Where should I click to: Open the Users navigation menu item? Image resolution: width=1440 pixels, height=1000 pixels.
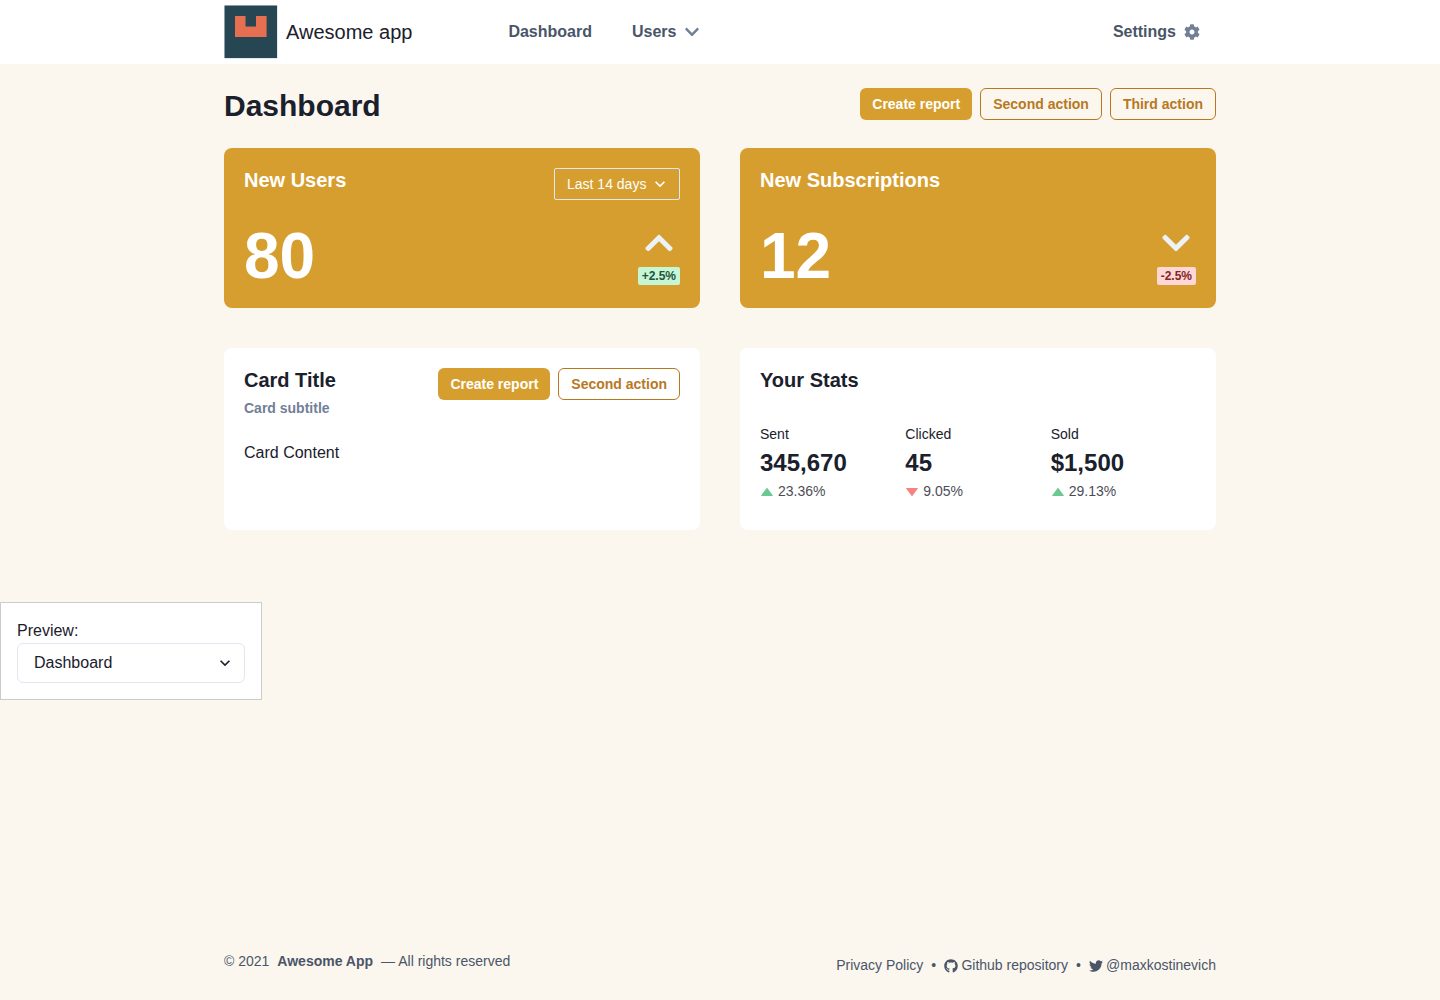(x=665, y=32)
